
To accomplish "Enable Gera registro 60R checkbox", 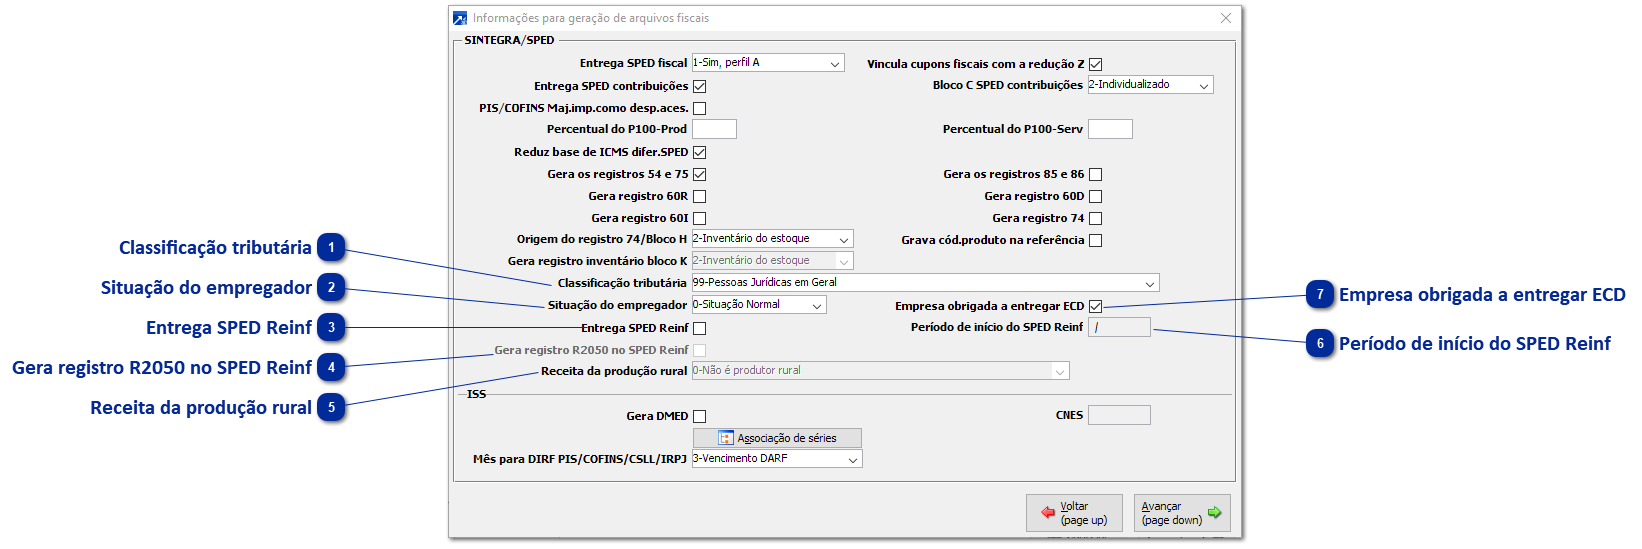I will pos(700,197).
